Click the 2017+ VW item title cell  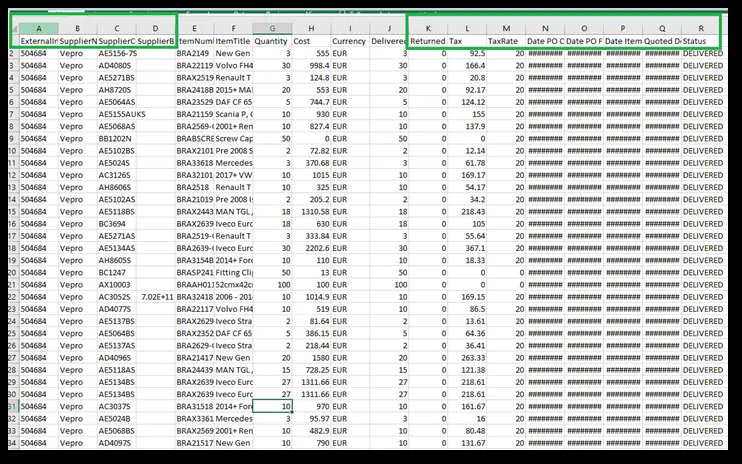(x=233, y=175)
